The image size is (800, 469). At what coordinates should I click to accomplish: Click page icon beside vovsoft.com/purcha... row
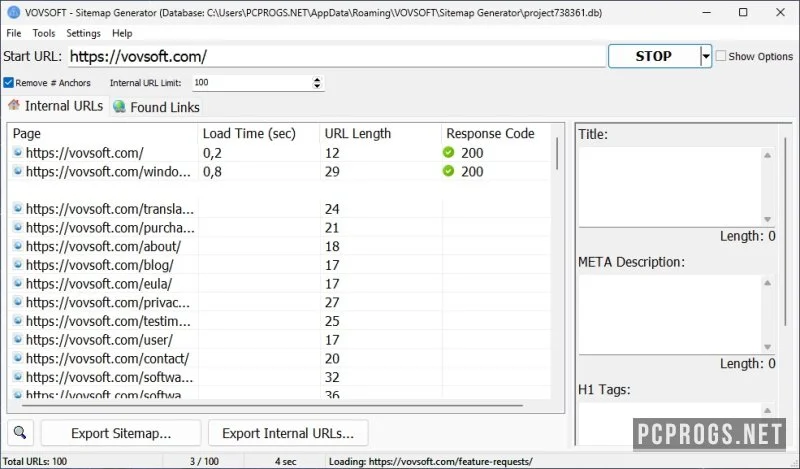point(18,228)
